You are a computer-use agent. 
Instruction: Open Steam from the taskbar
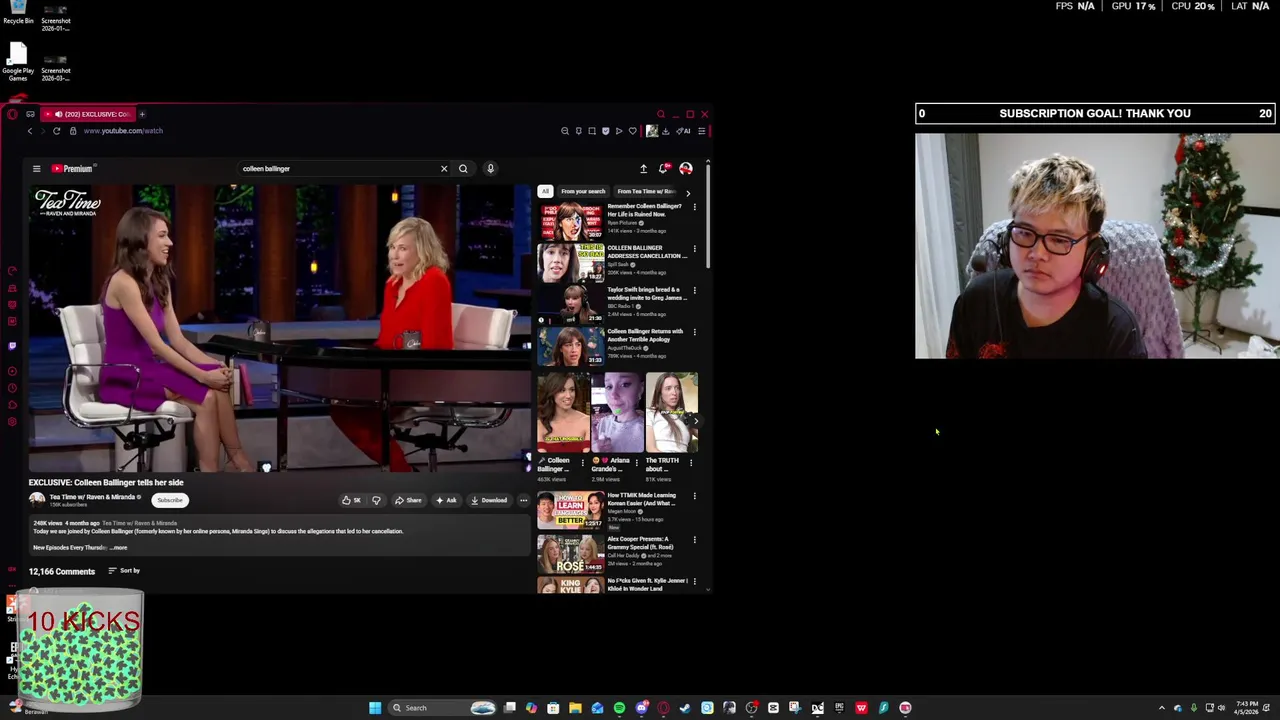(x=685, y=708)
